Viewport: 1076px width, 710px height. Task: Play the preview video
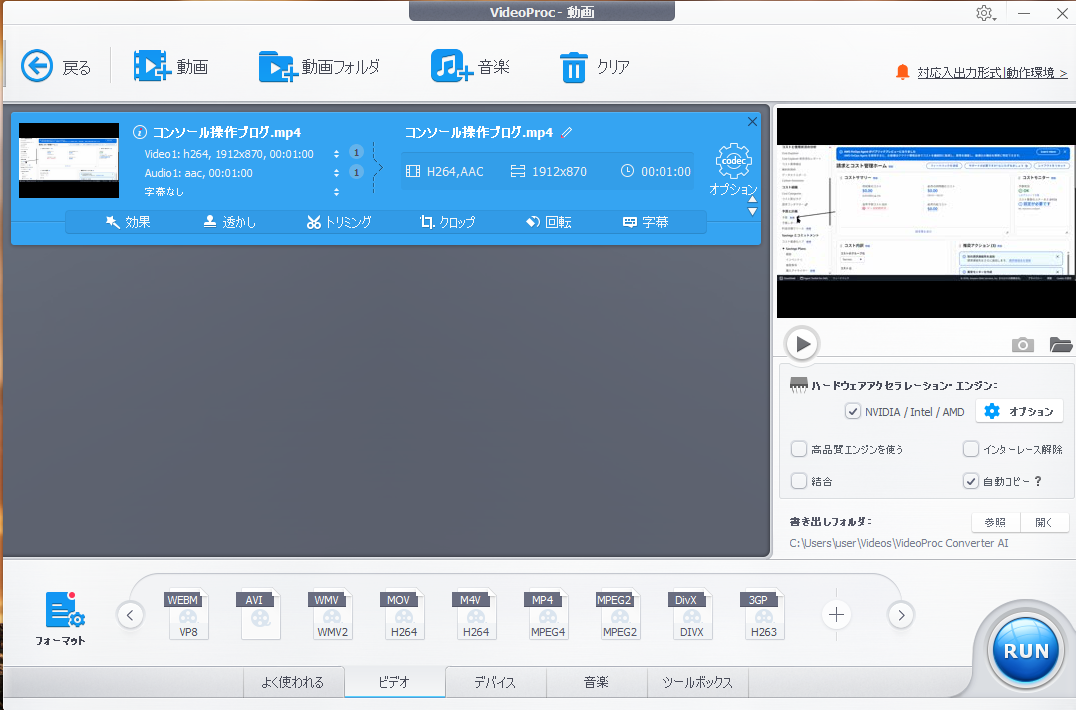coord(802,344)
